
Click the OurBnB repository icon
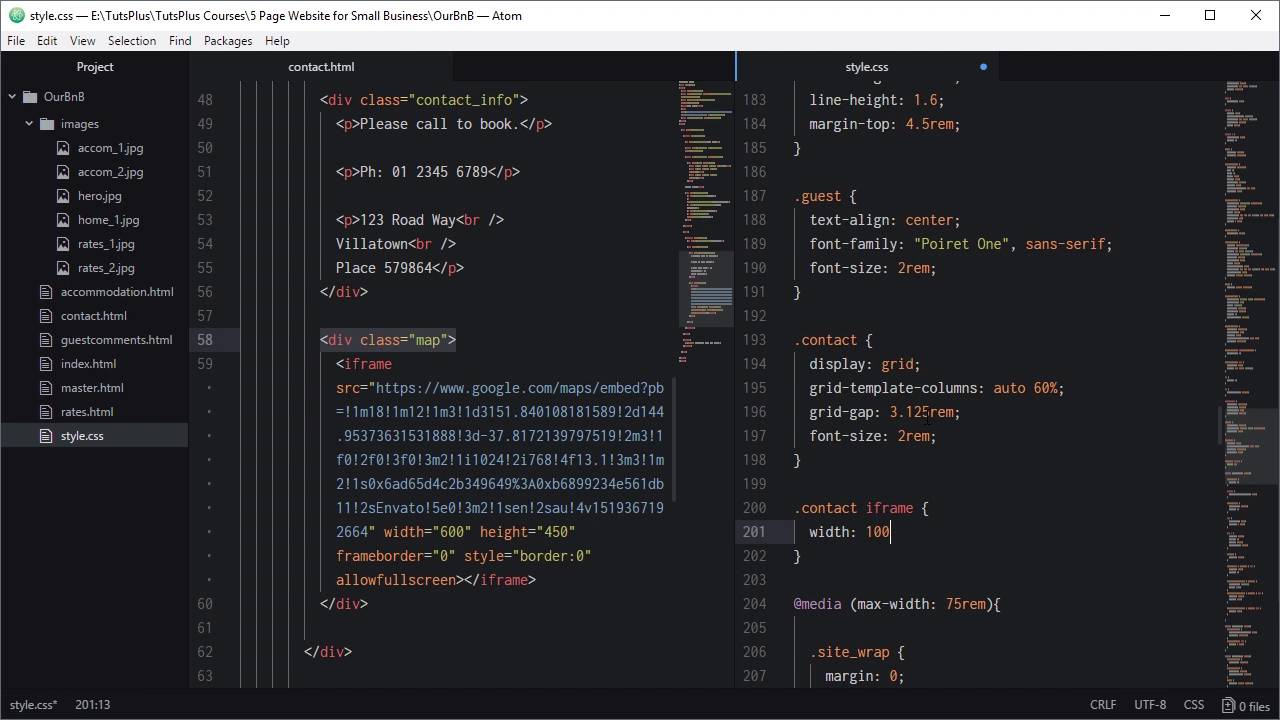click(x=30, y=97)
